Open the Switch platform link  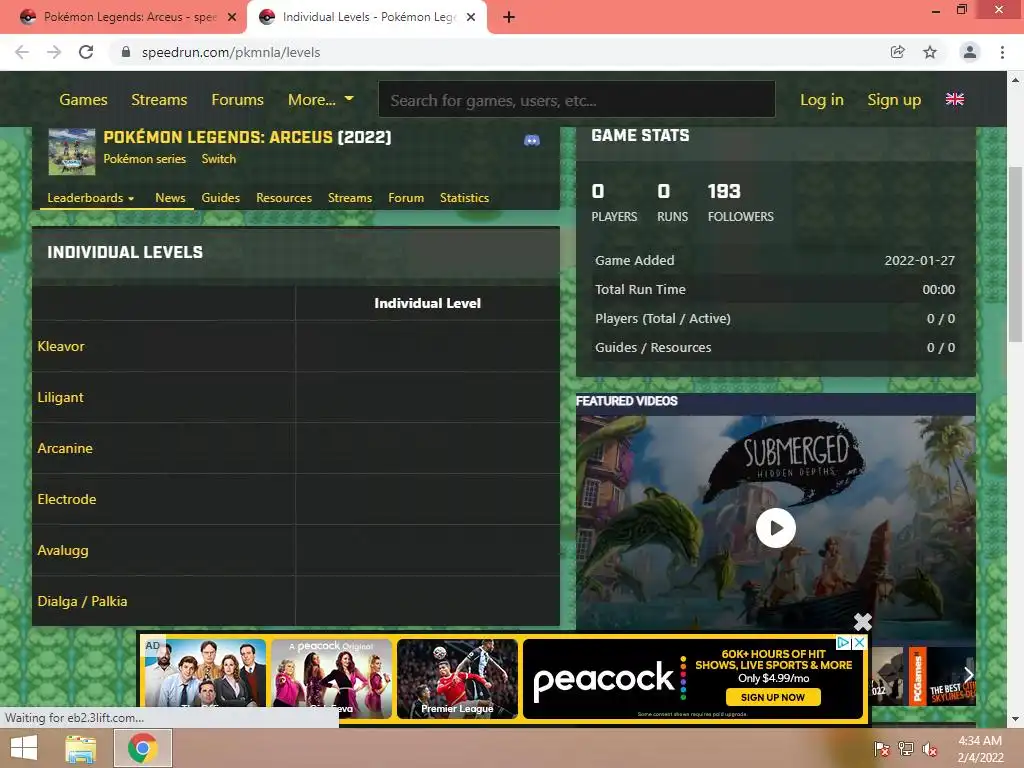[219, 159]
